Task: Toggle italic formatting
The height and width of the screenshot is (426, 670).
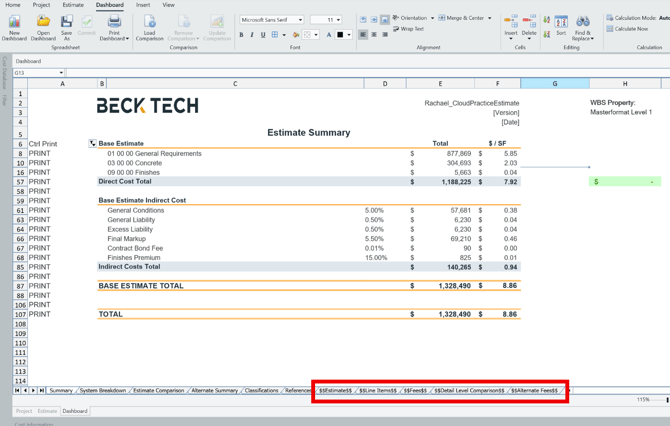Action: point(252,35)
